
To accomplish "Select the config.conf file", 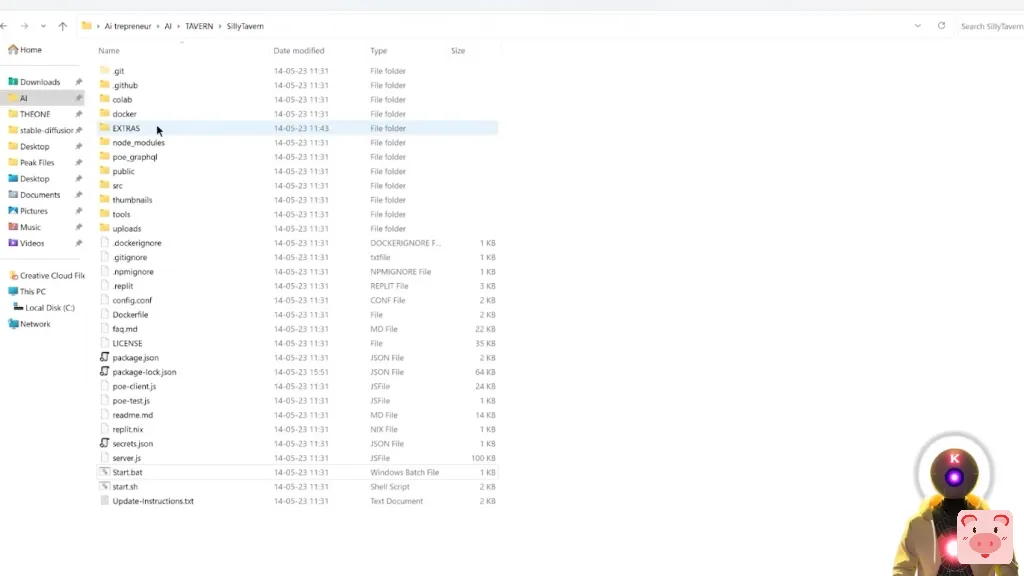I will [x=132, y=300].
